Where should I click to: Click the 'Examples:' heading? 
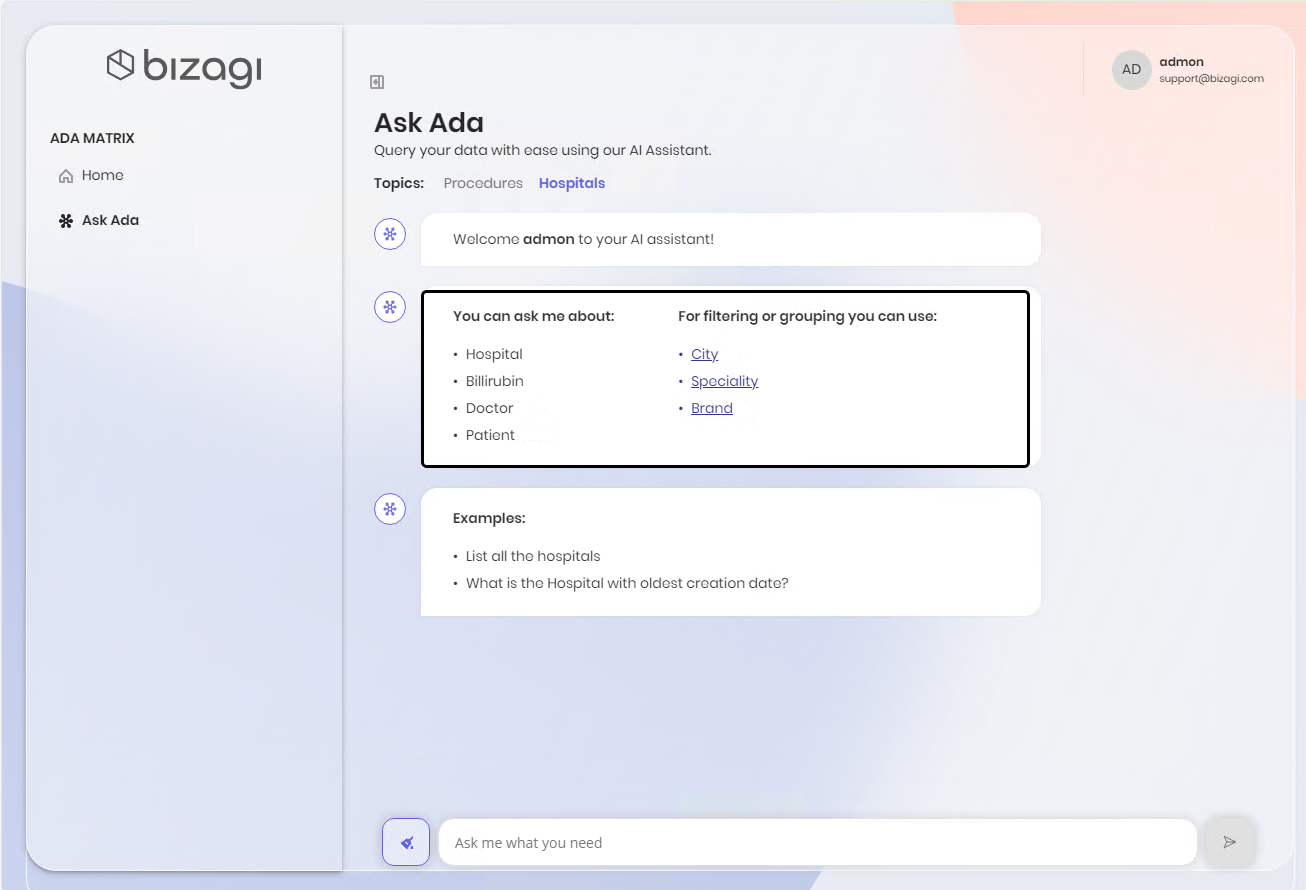click(489, 519)
